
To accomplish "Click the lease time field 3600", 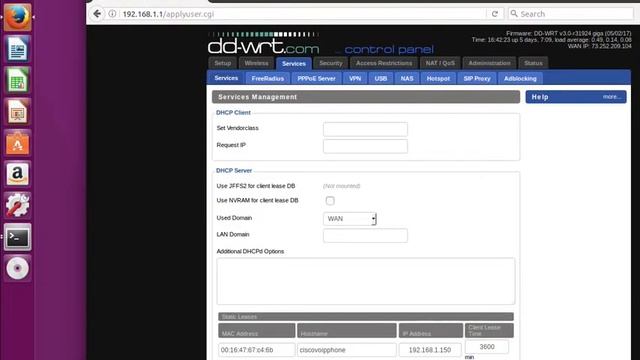I will [487, 347].
